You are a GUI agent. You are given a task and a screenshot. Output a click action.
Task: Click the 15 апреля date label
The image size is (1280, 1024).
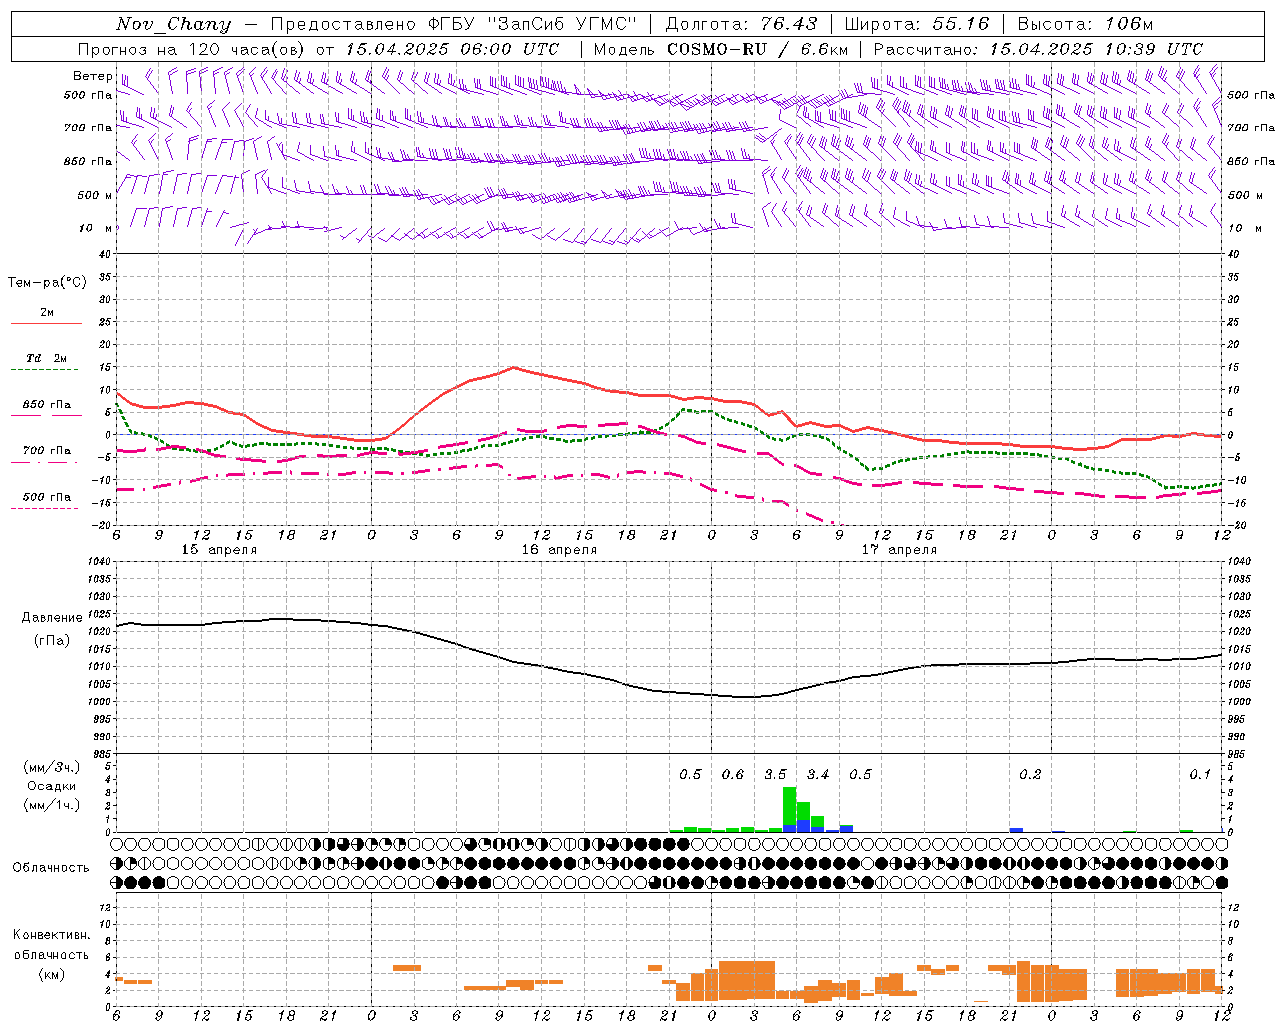click(x=218, y=550)
